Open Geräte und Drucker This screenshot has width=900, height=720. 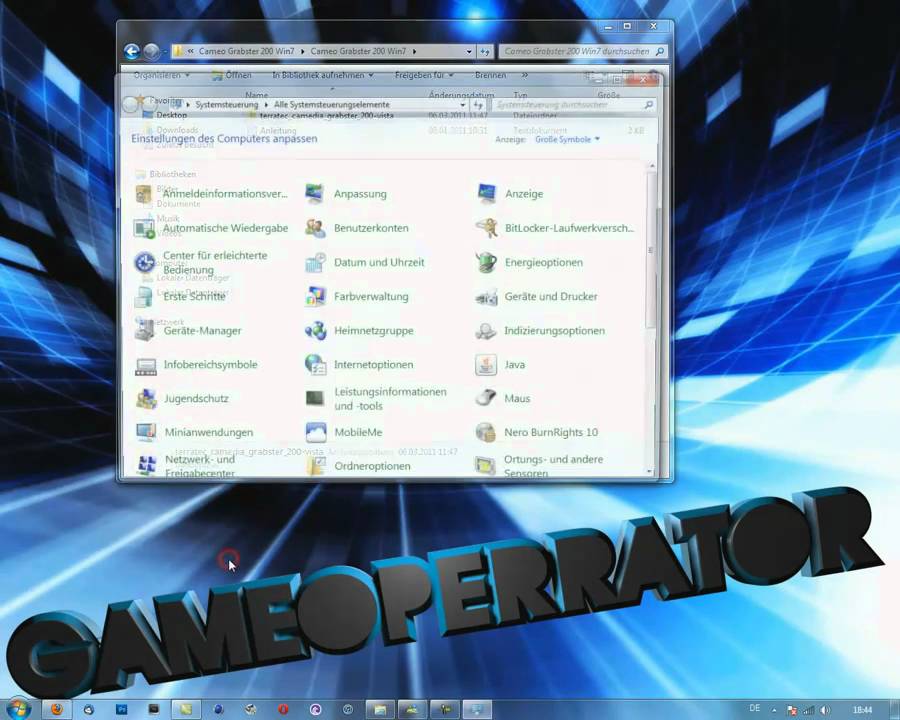point(537,297)
